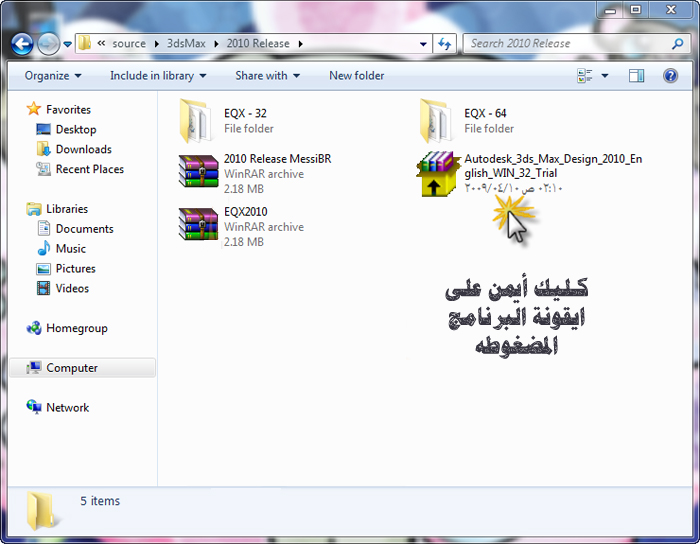Expand the arrow after 2010 Release breadcrumb
The width and height of the screenshot is (700, 544).
300,44
